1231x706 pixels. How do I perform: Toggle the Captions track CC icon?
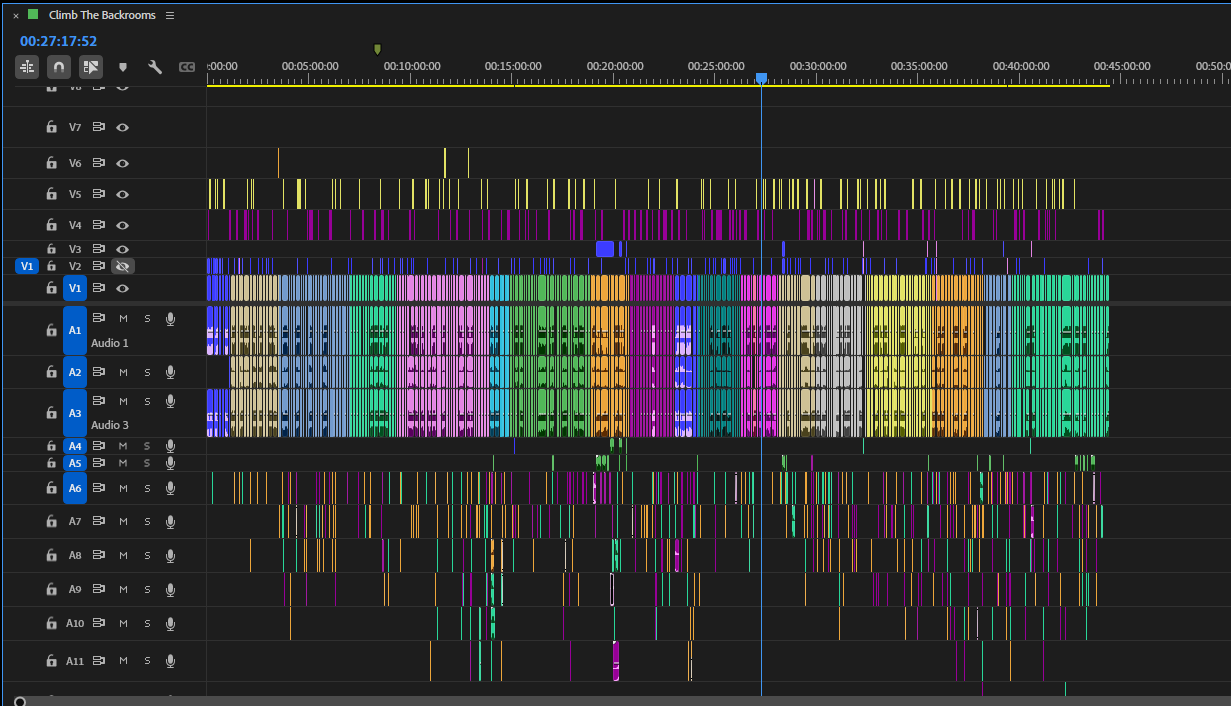click(x=187, y=67)
